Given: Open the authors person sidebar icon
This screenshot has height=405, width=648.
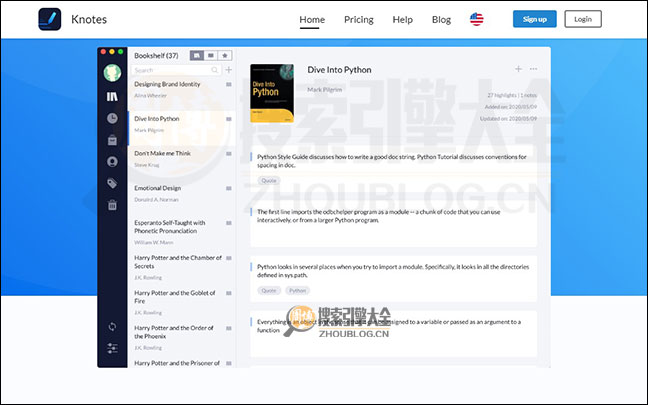Looking at the screenshot, I should (112, 162).
